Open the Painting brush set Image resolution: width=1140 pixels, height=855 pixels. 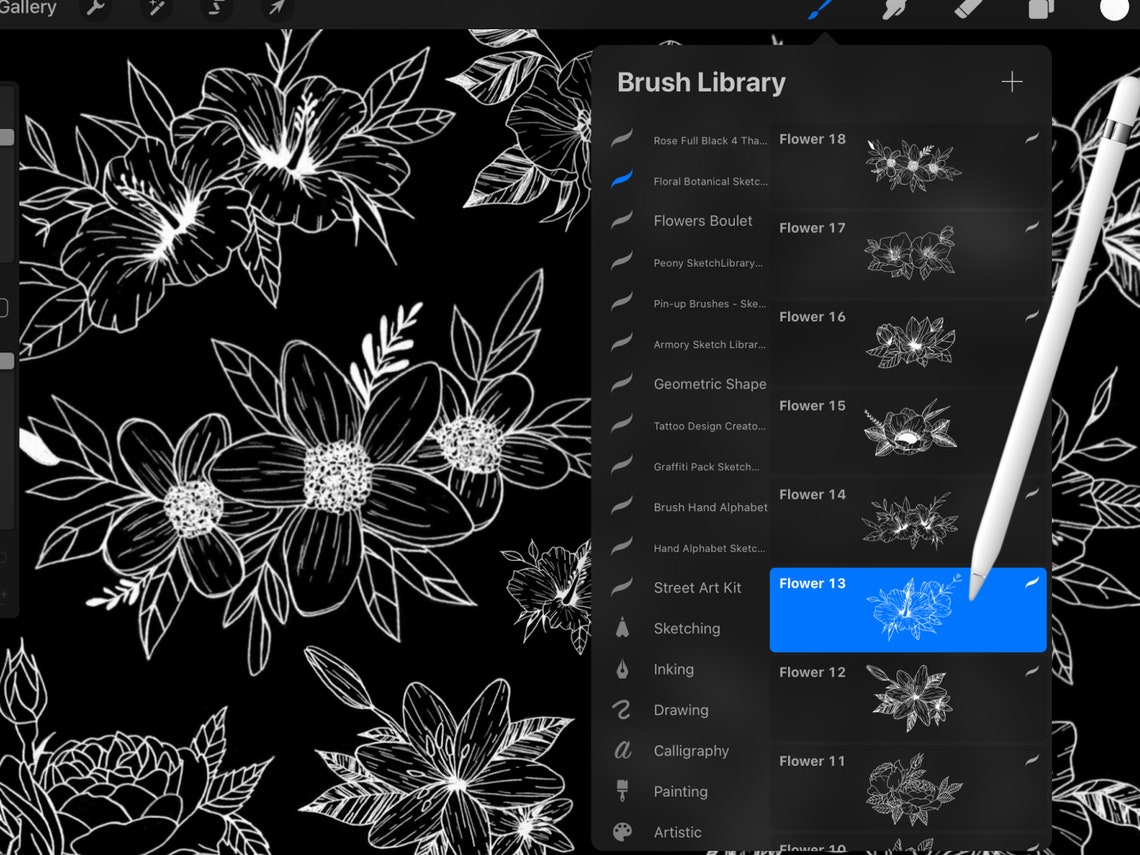tap(689, 791)
